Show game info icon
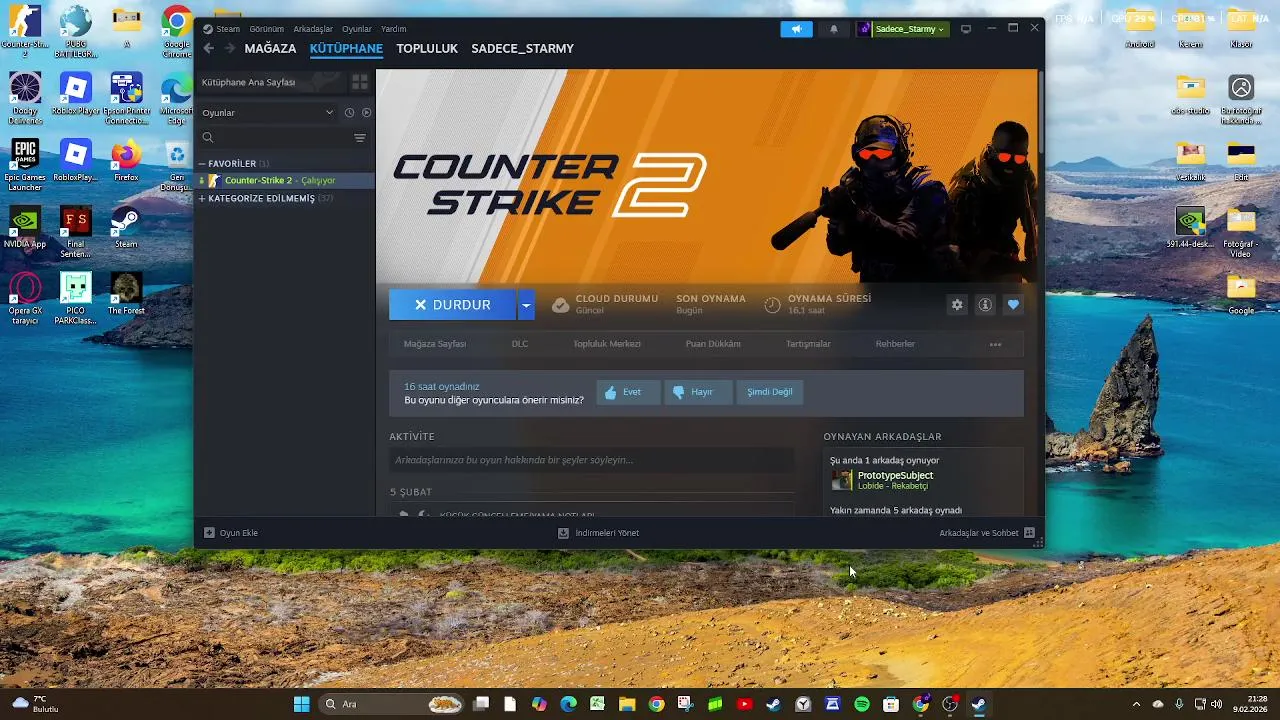The width and height of the screenshot is (1280, 720). (985, 305)
